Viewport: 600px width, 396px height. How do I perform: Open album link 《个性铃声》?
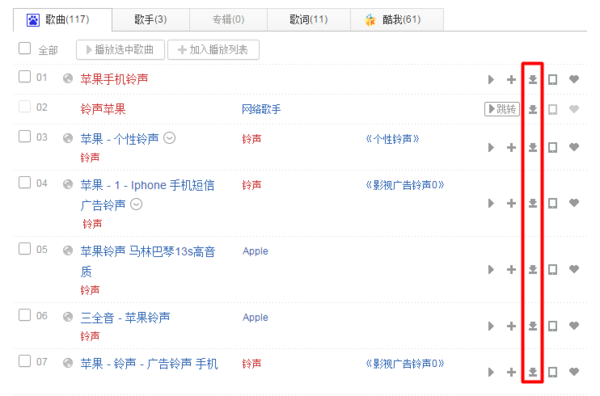[x=392, y=139]
